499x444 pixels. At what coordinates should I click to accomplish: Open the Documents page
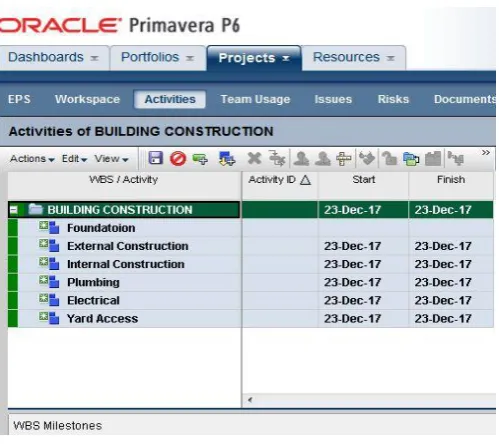click(x=465, y=99)
